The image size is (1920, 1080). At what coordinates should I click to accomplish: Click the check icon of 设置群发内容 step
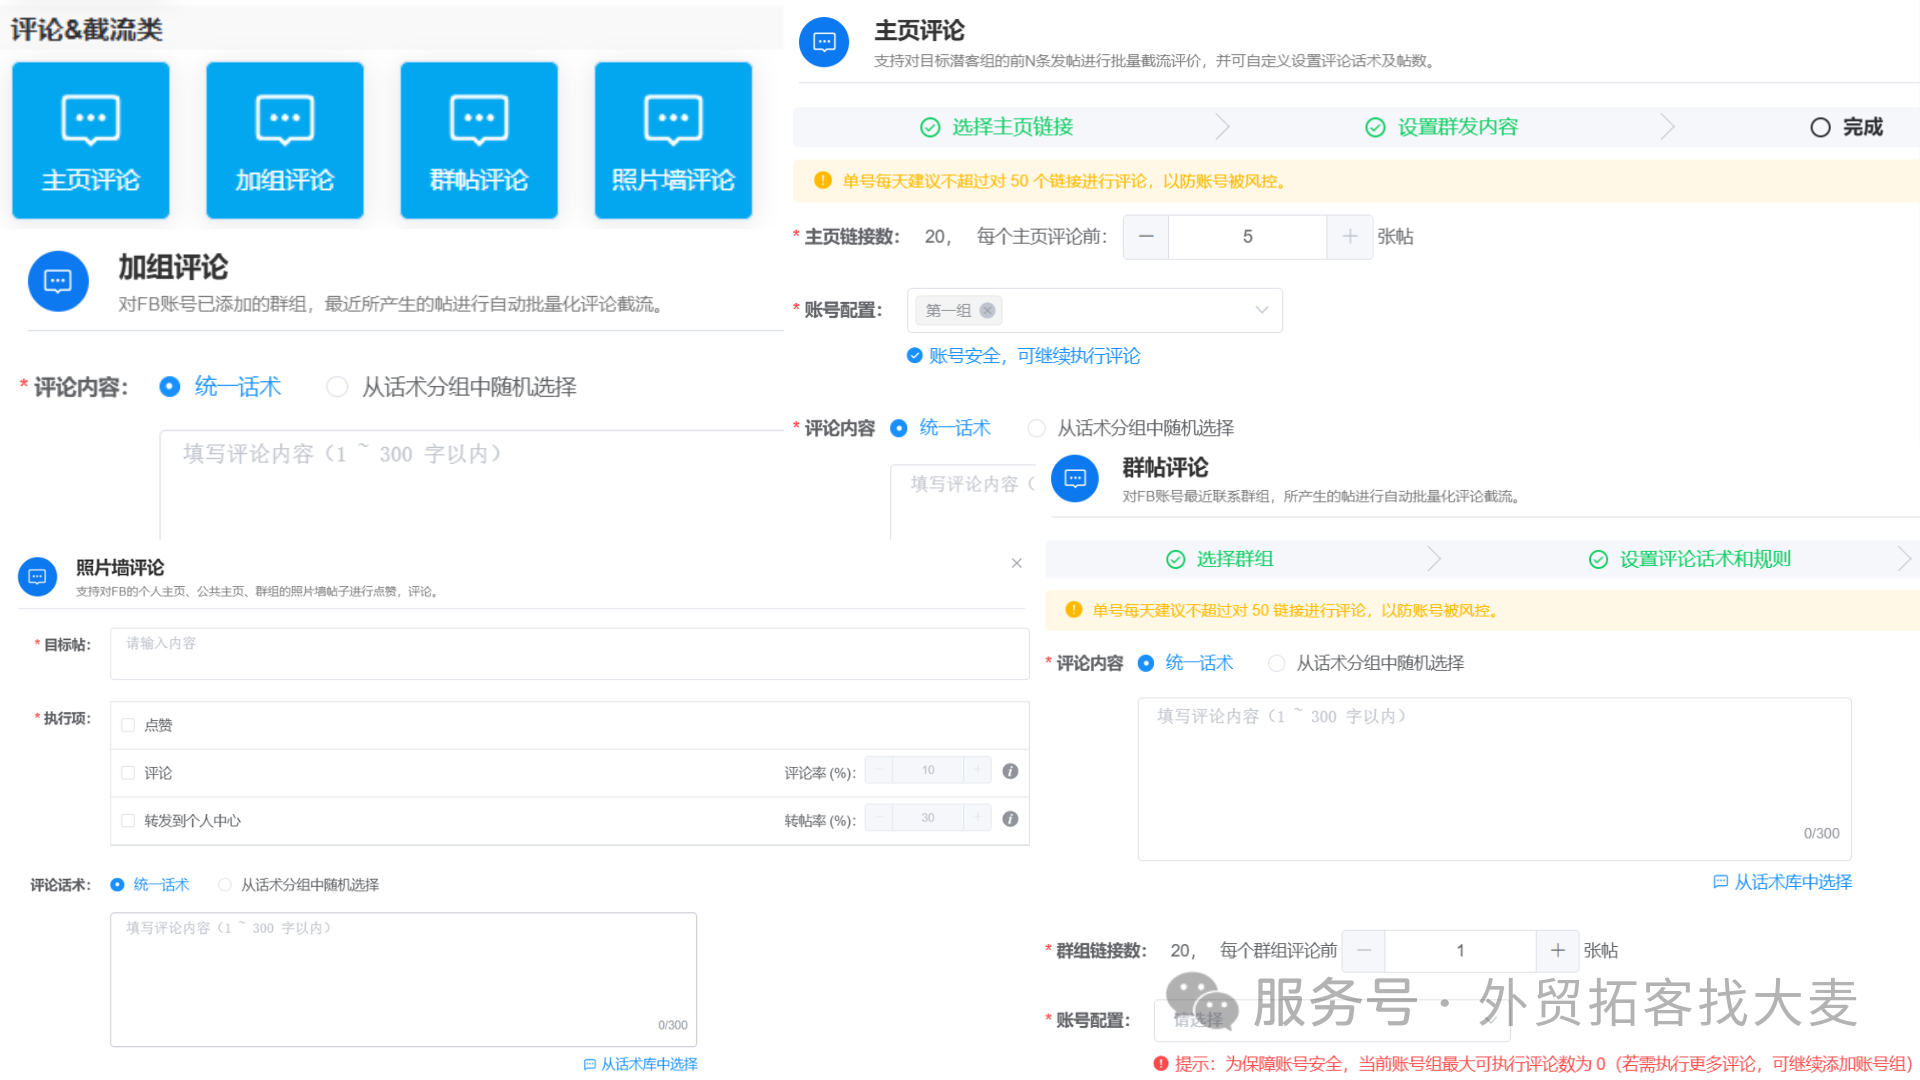pos(1375,127)
